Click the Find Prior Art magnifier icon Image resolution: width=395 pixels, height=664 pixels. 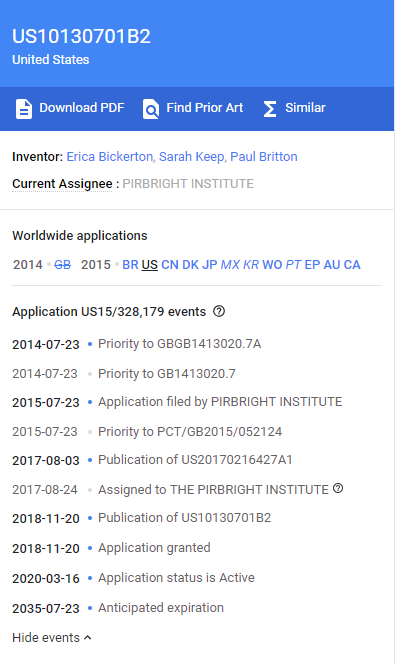tap(151, 109)
